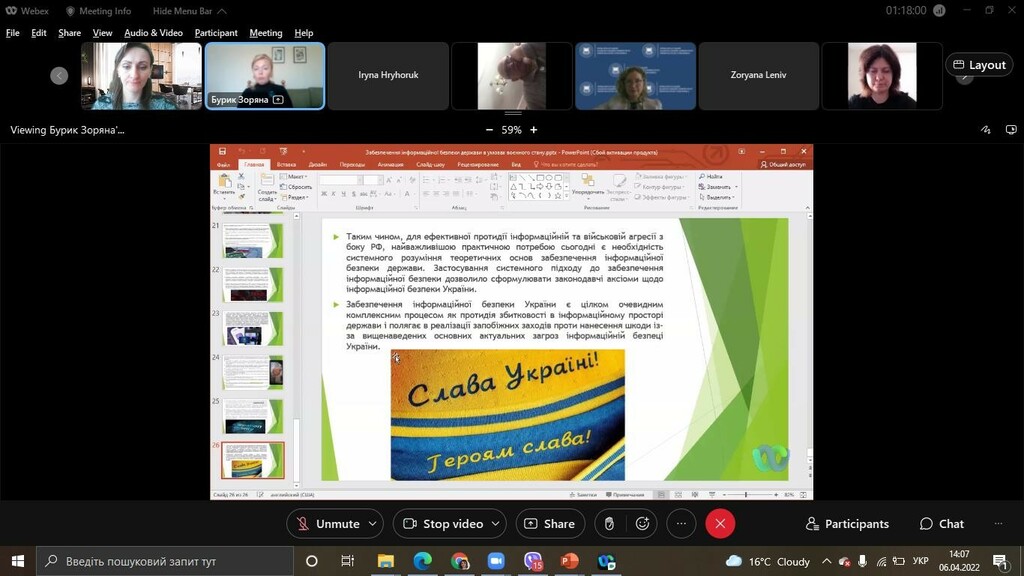Zoom in shared content with plus icon

click(534, 130)
